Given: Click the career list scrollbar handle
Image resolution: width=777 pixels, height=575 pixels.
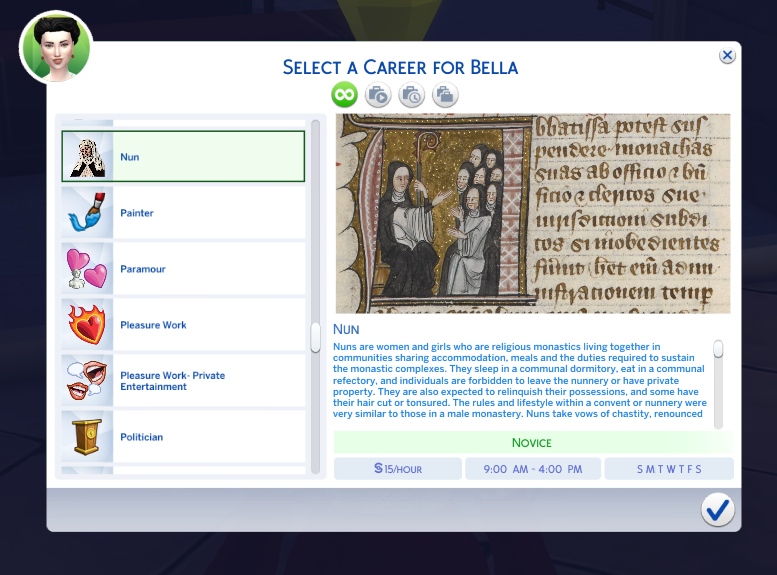Looking at the screenshot, I should point(315,338).
